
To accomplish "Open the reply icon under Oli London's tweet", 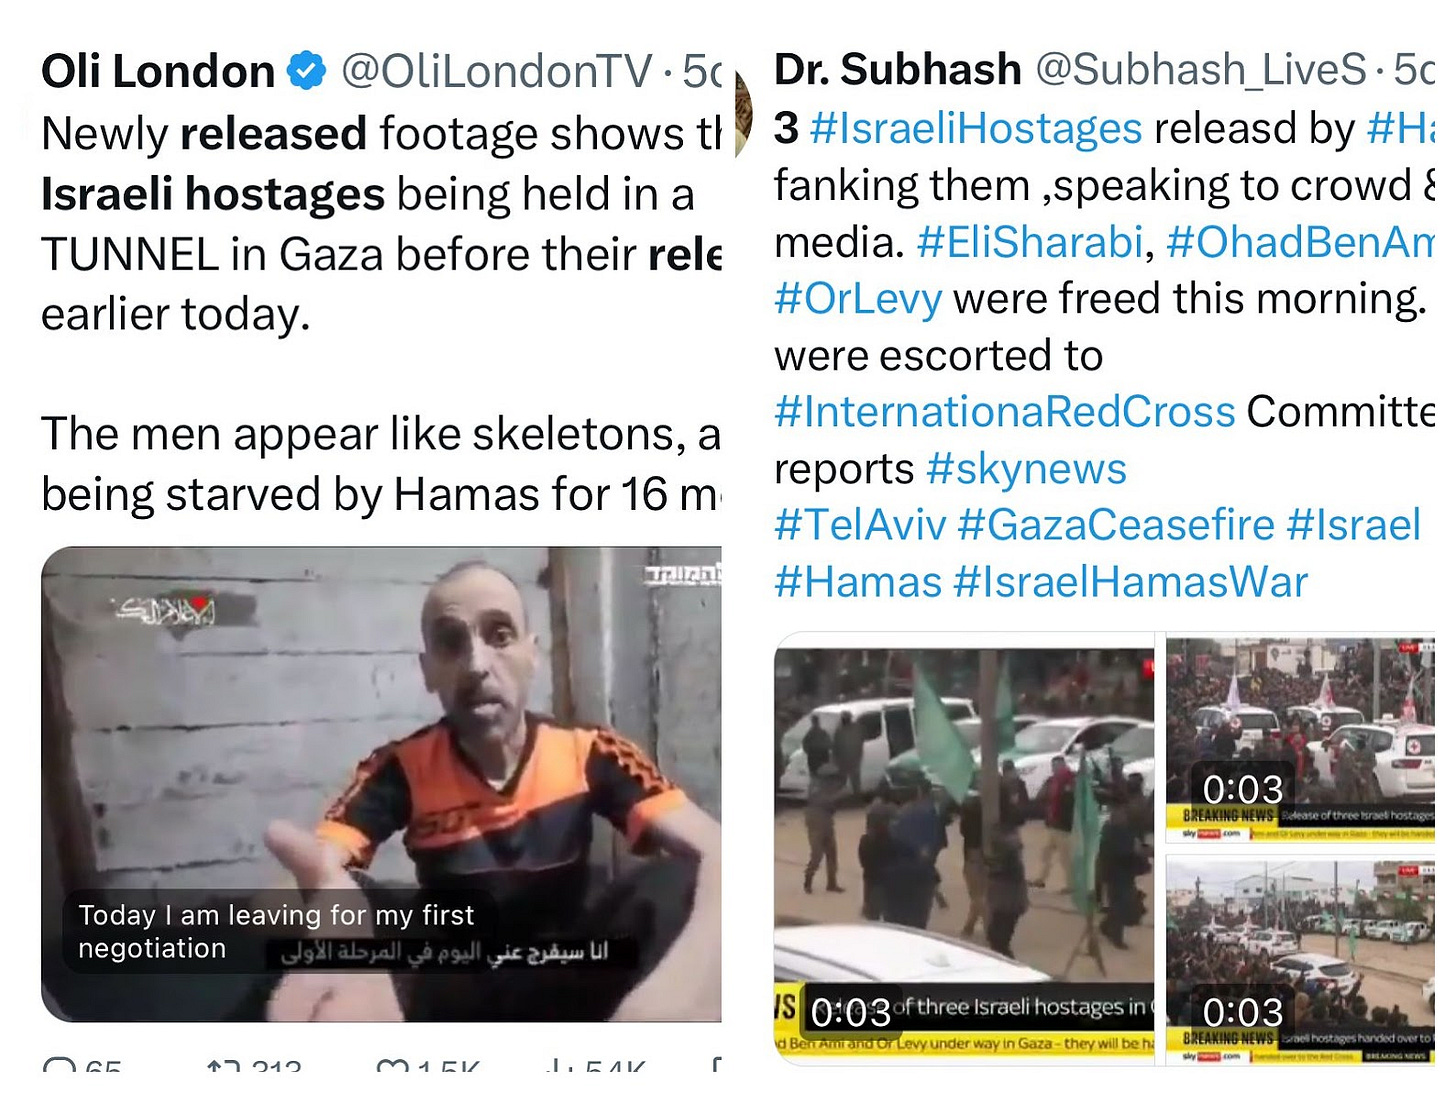I will (x=59, y=1064).
